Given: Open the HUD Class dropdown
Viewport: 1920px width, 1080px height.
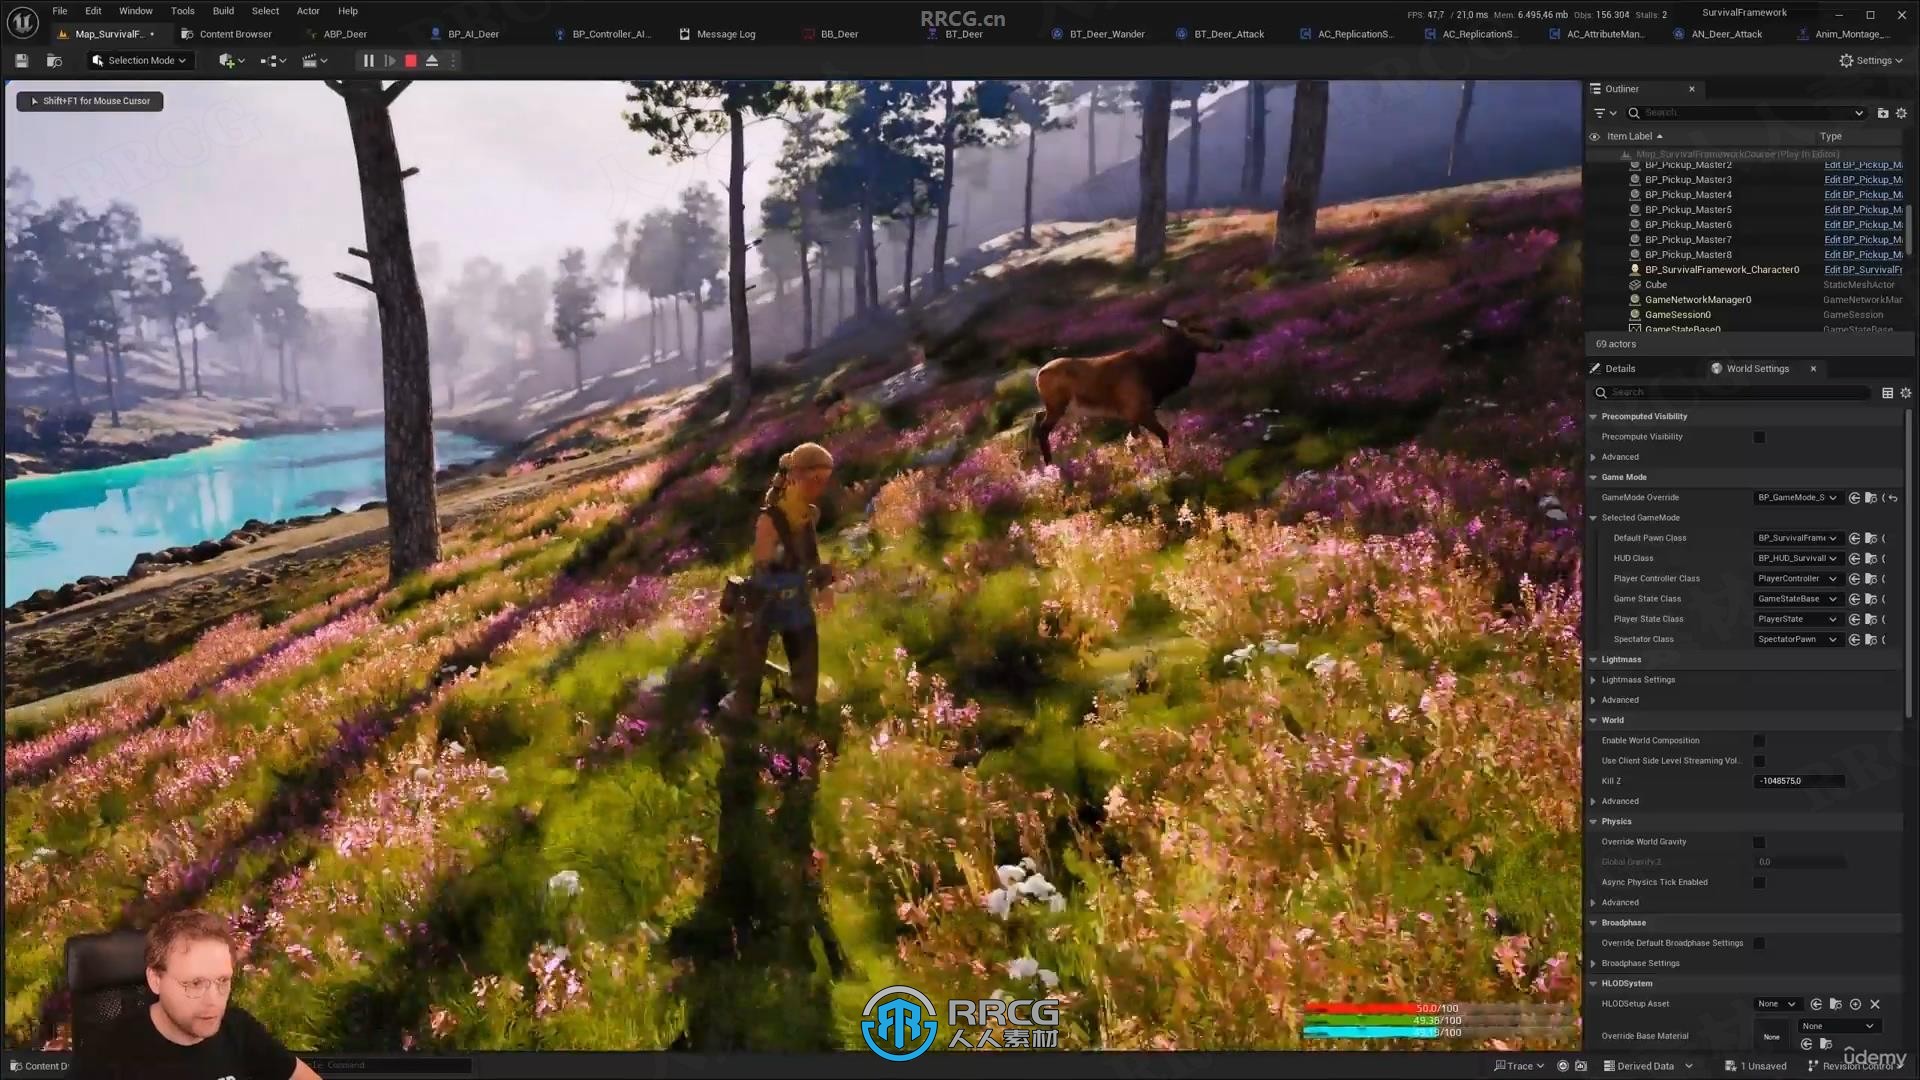Looking at the screenshot, I should pyautogui.click(x=1797, y=559).
